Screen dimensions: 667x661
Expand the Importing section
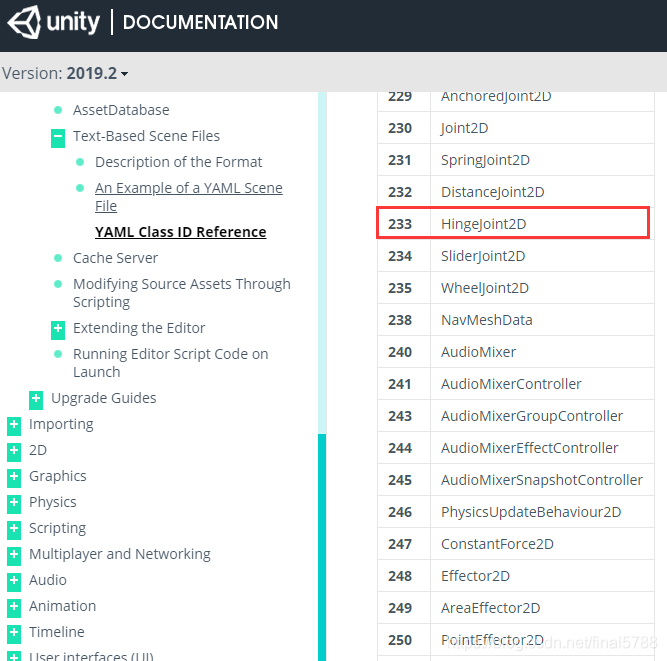coord(14,426)
